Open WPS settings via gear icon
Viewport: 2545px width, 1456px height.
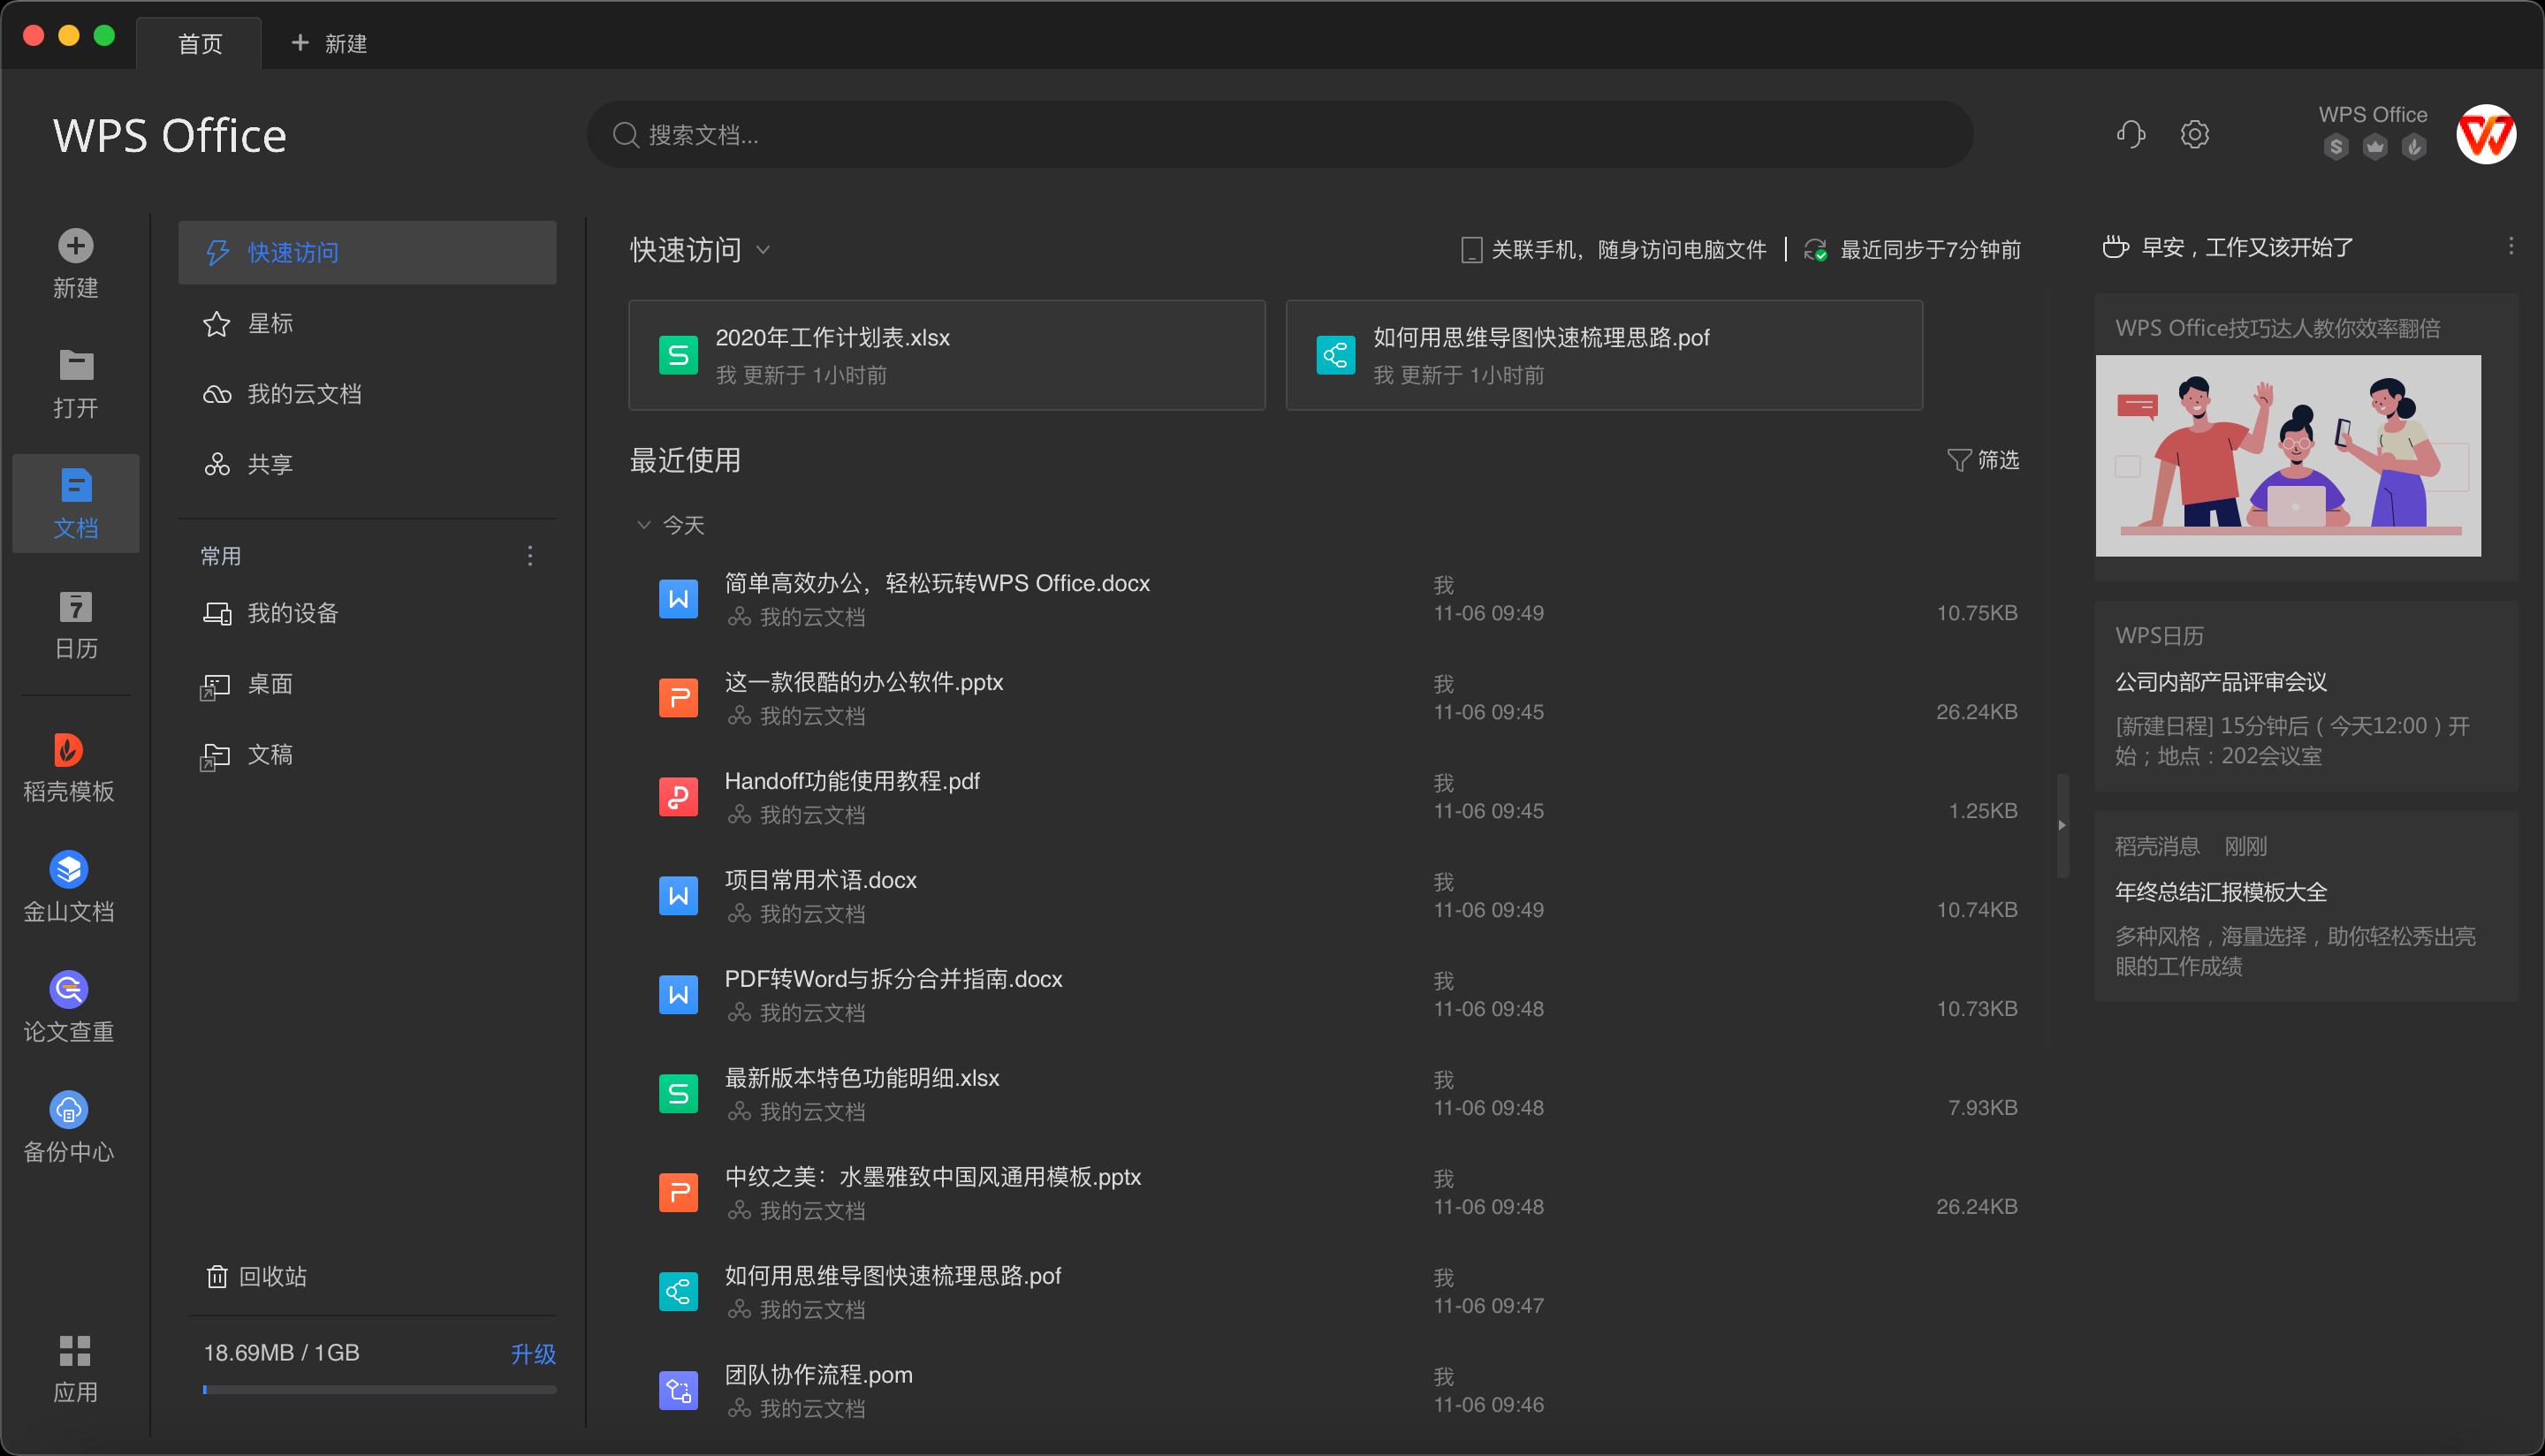[2195, 133]
